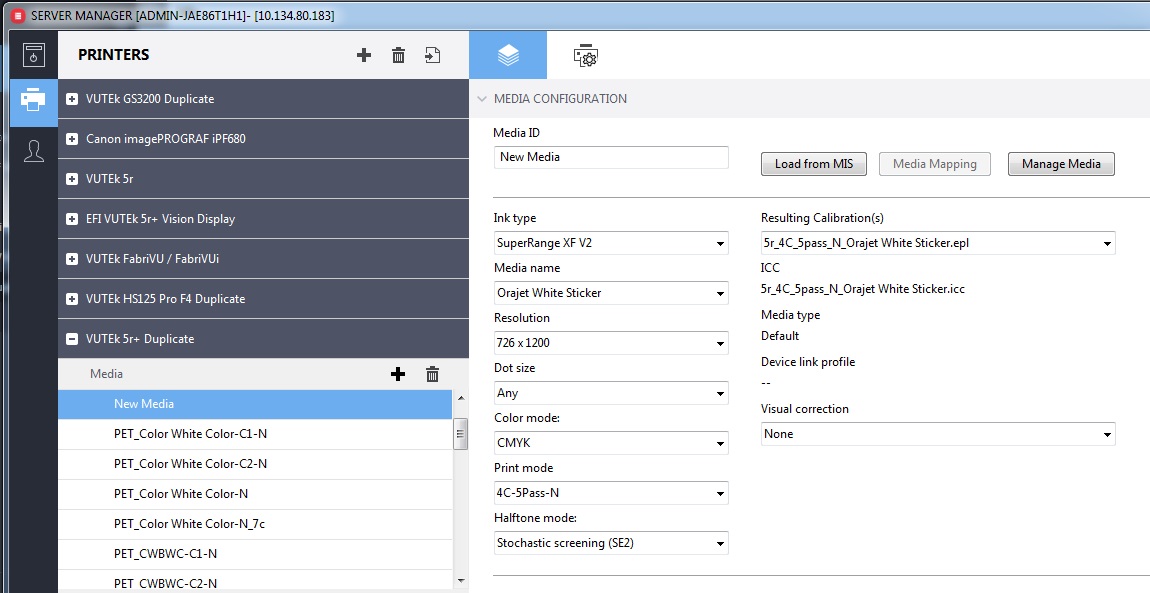Switch to the printer settings gear tab
This screenshot has width=1150, height=593.
[585, 56]
